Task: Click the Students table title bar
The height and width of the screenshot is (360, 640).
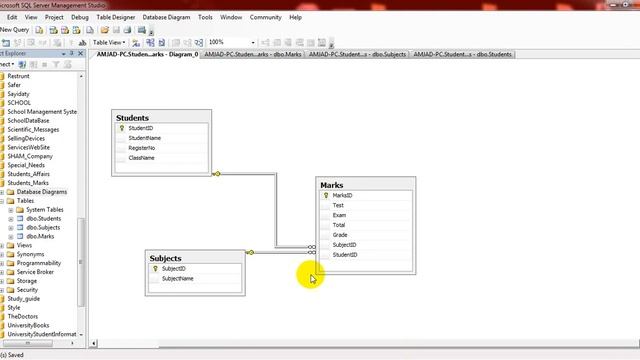Action: pyautogui.click(x=162, y=118)
